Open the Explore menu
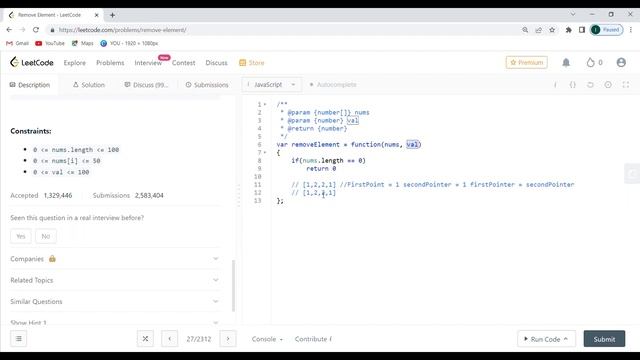 pos(75,63)
